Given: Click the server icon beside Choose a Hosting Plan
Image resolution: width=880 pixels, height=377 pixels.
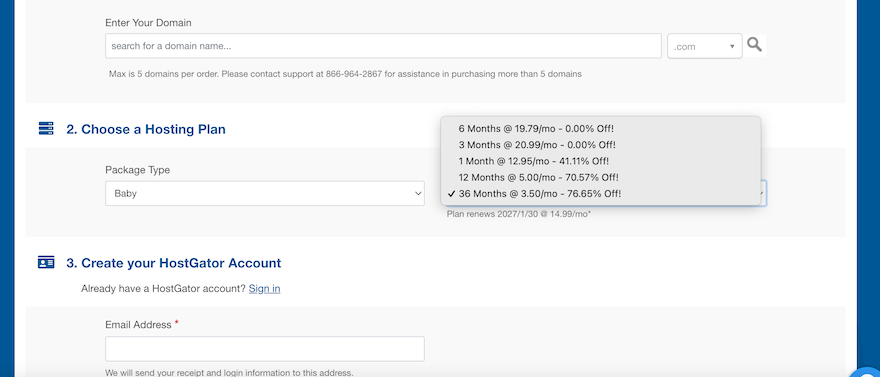Looking at the screenshot, I should [46, 128].
